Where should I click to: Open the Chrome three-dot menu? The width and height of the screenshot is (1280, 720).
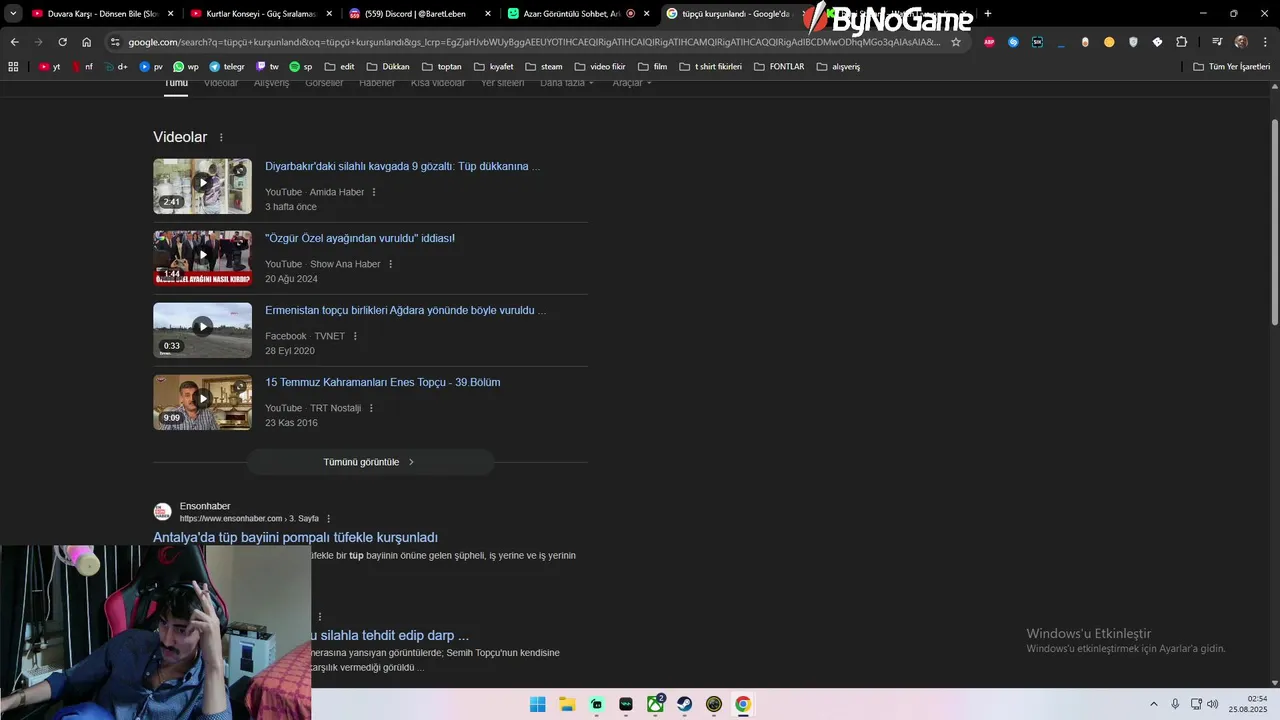pos(1265,42)
